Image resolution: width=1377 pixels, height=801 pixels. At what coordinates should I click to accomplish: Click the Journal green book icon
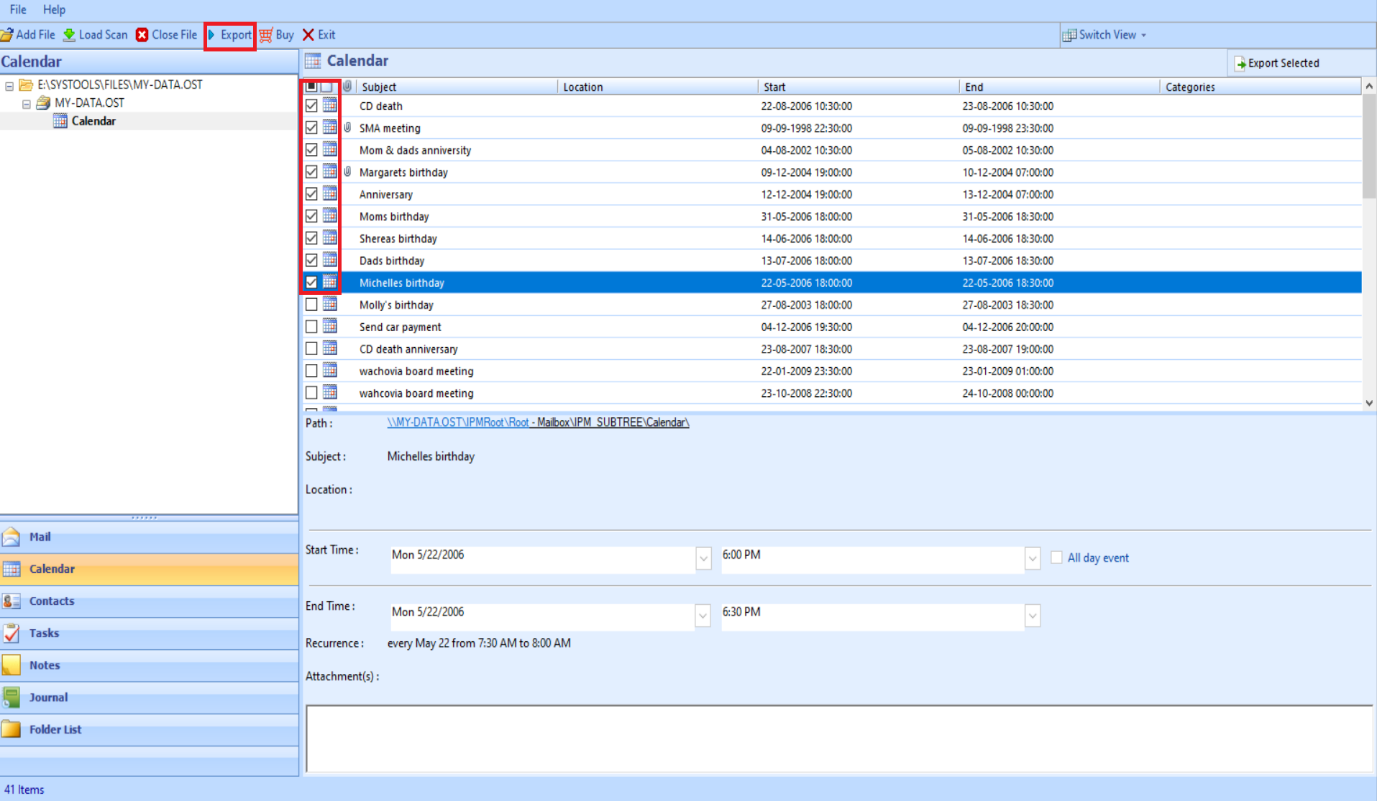pos(11,697)
